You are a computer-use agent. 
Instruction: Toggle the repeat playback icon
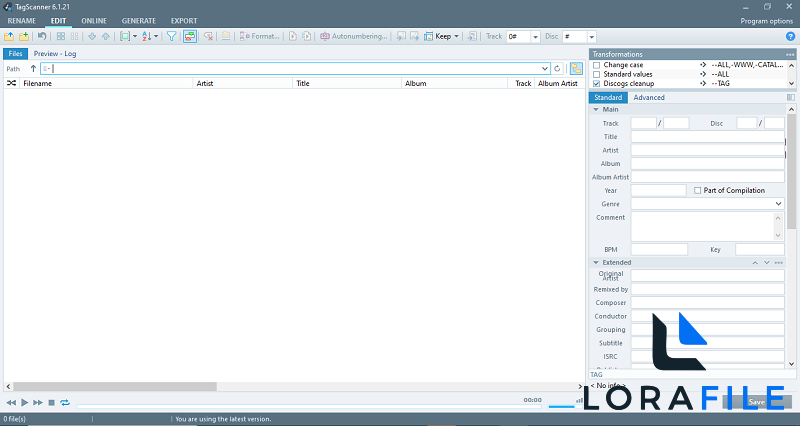click(65, 403)
